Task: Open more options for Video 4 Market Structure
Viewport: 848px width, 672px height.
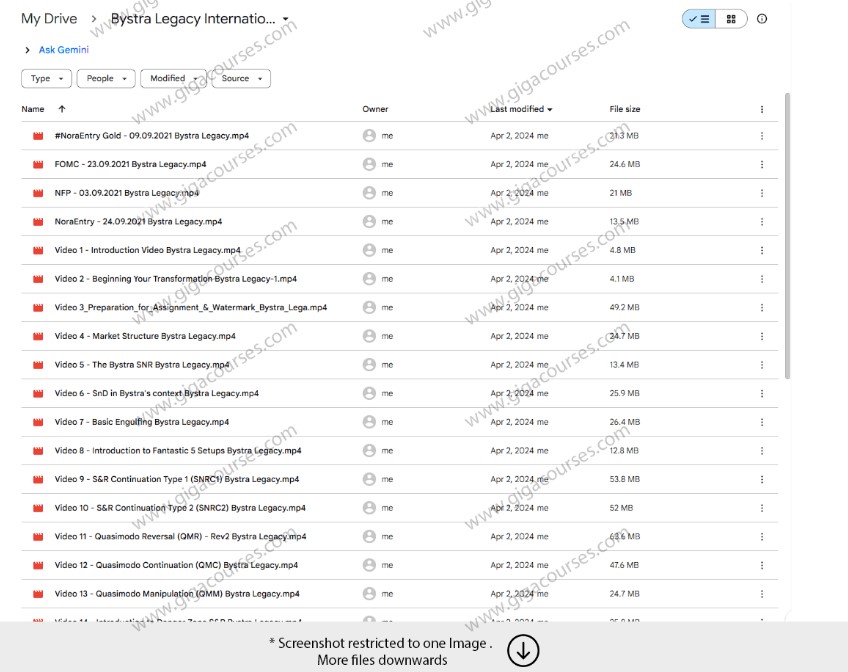Action: 762,336
